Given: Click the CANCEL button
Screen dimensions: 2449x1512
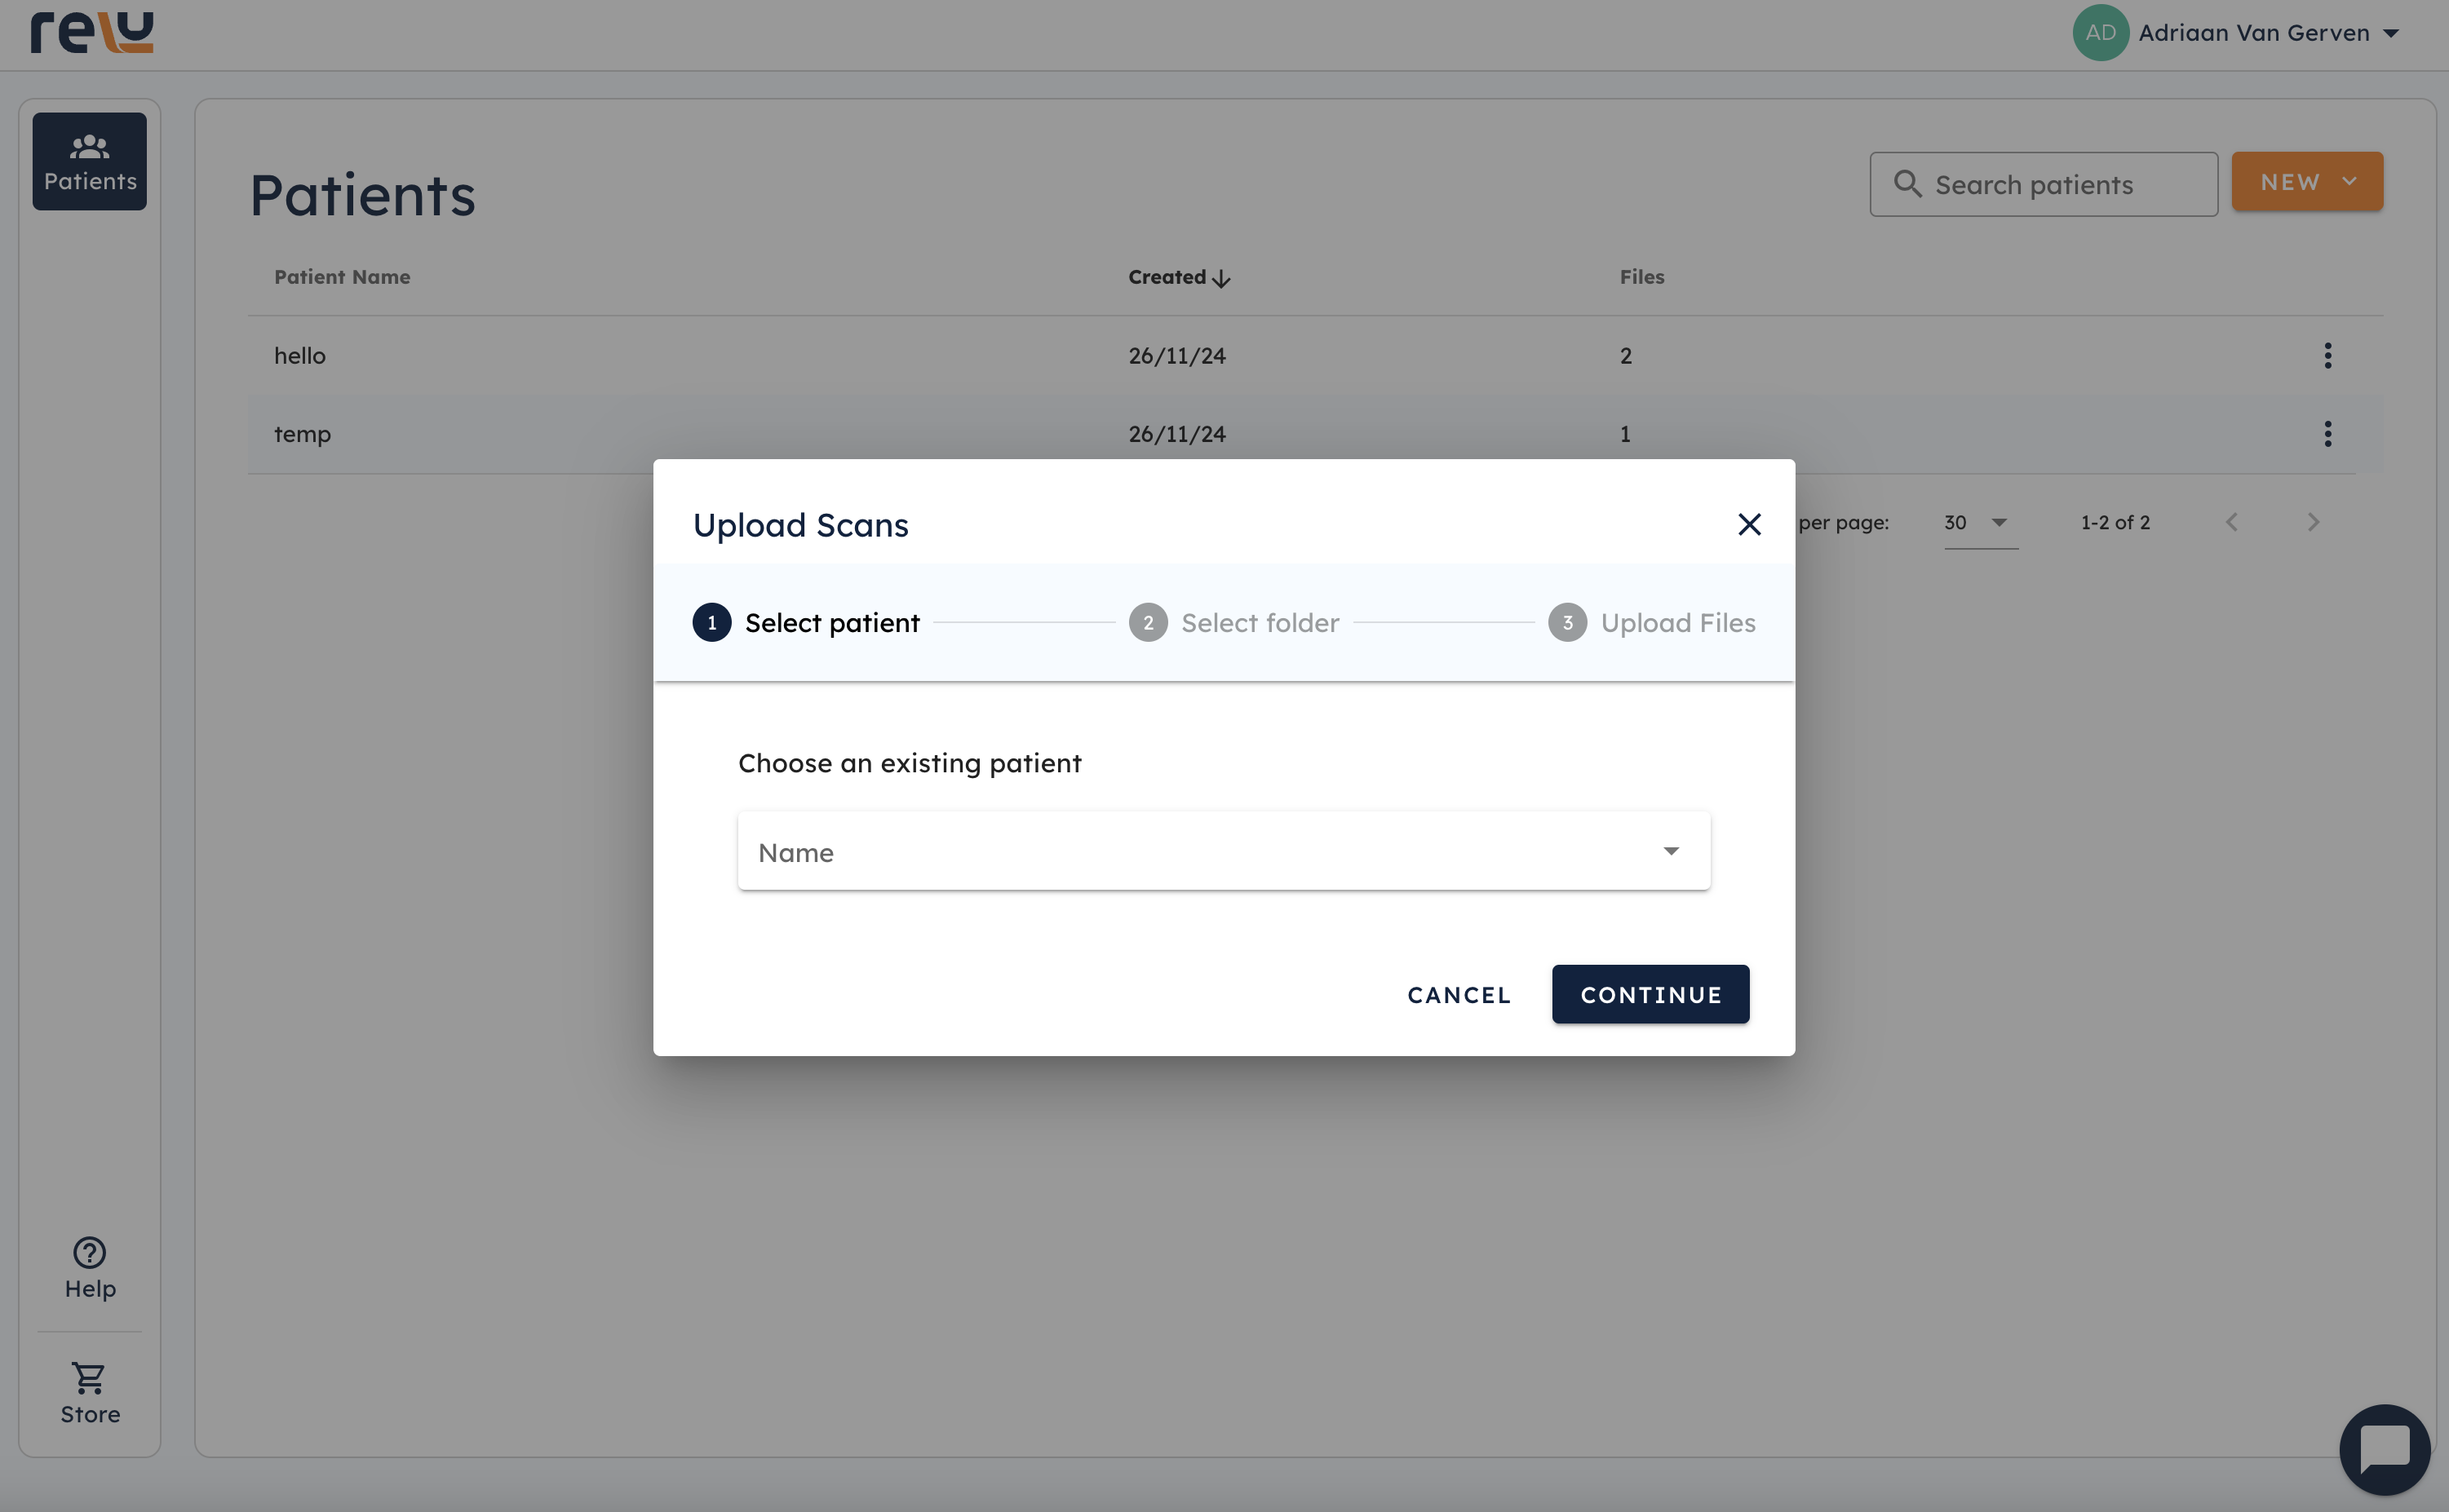Looking at the screenshot, I should (x=1459, y=995).
